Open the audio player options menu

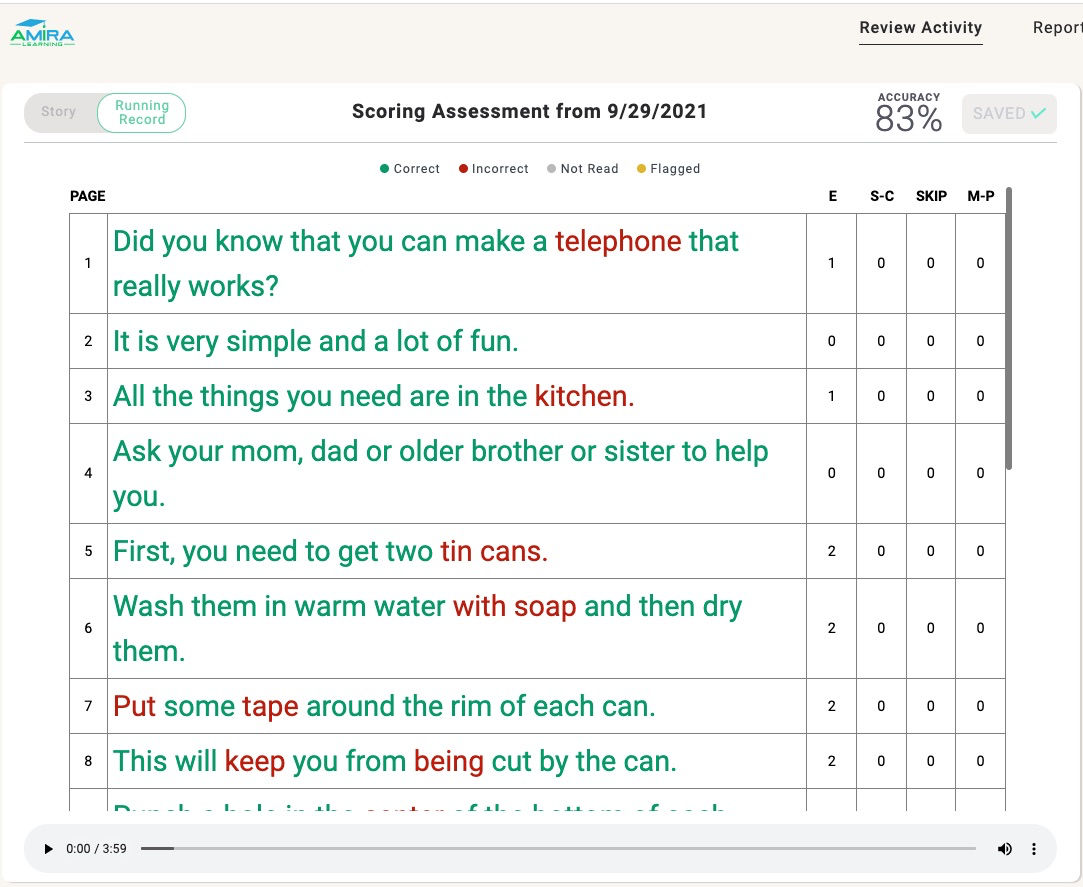[x=1033, y=848]
